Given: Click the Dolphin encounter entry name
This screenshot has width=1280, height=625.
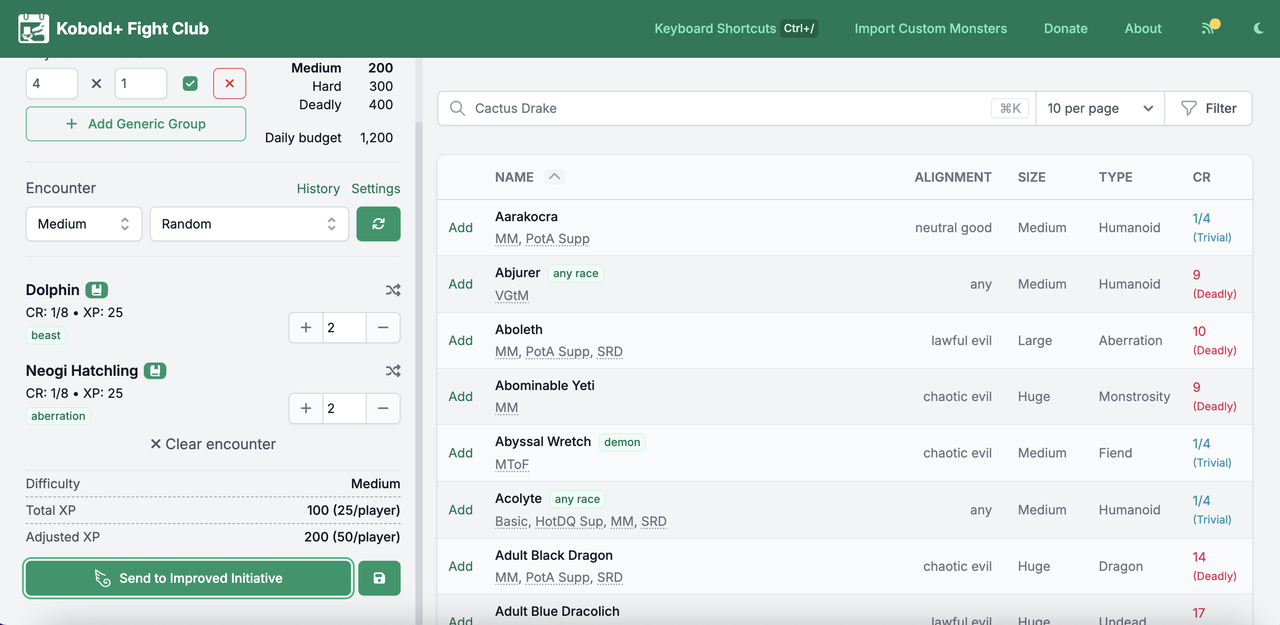Looking at the screenshot, I should (53, 290).
